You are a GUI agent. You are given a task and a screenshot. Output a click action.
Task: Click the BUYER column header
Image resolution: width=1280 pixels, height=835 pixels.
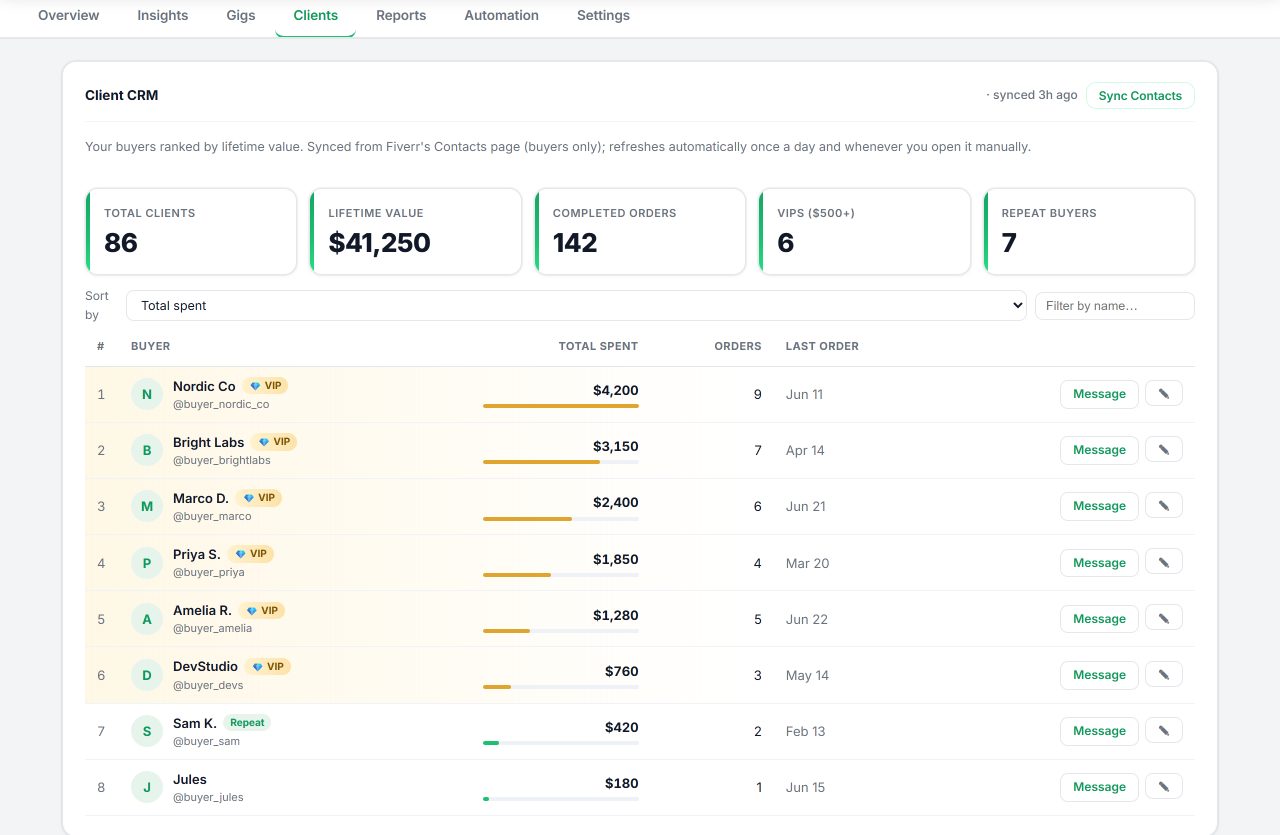coord(151,346)
